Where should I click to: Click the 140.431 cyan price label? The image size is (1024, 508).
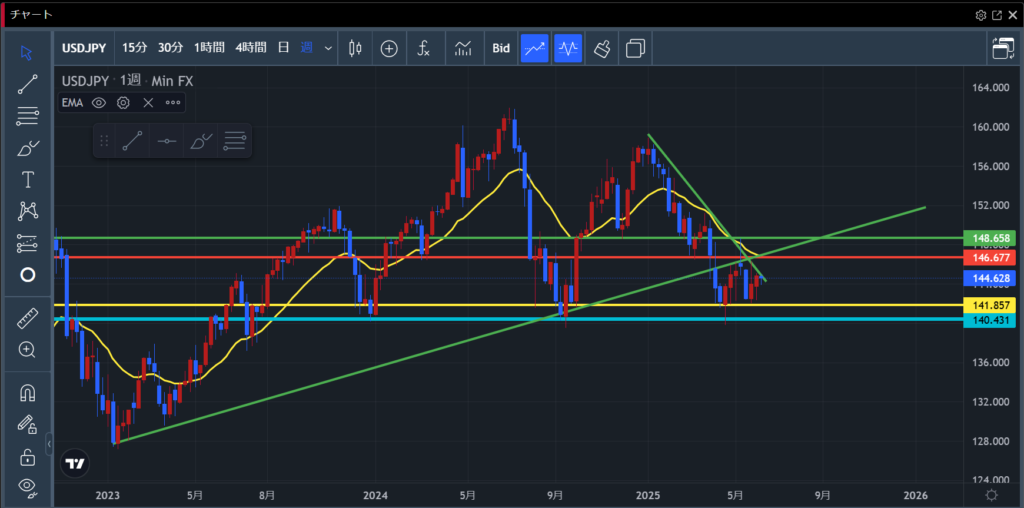[x=991, y=320]
